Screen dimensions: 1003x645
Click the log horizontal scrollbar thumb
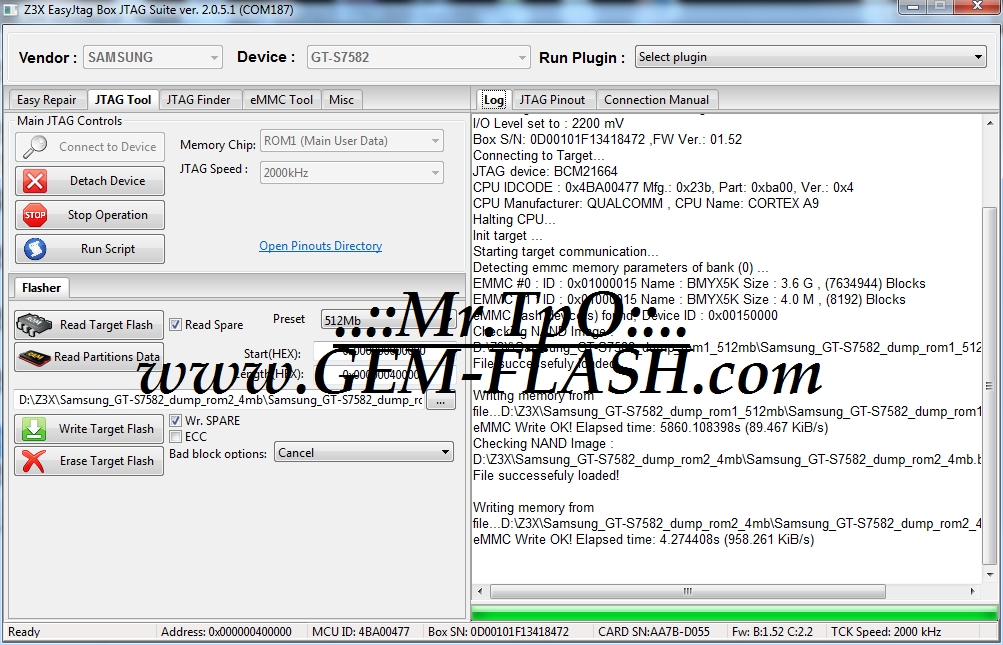[688, 591]
